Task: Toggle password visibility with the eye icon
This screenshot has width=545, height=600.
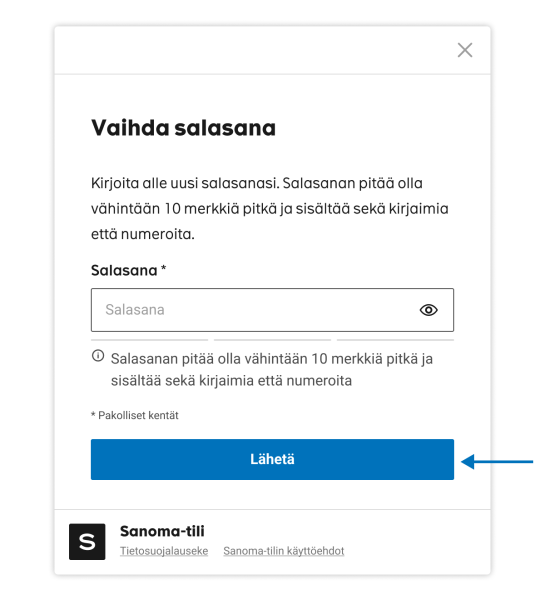Action: (428, 310)
